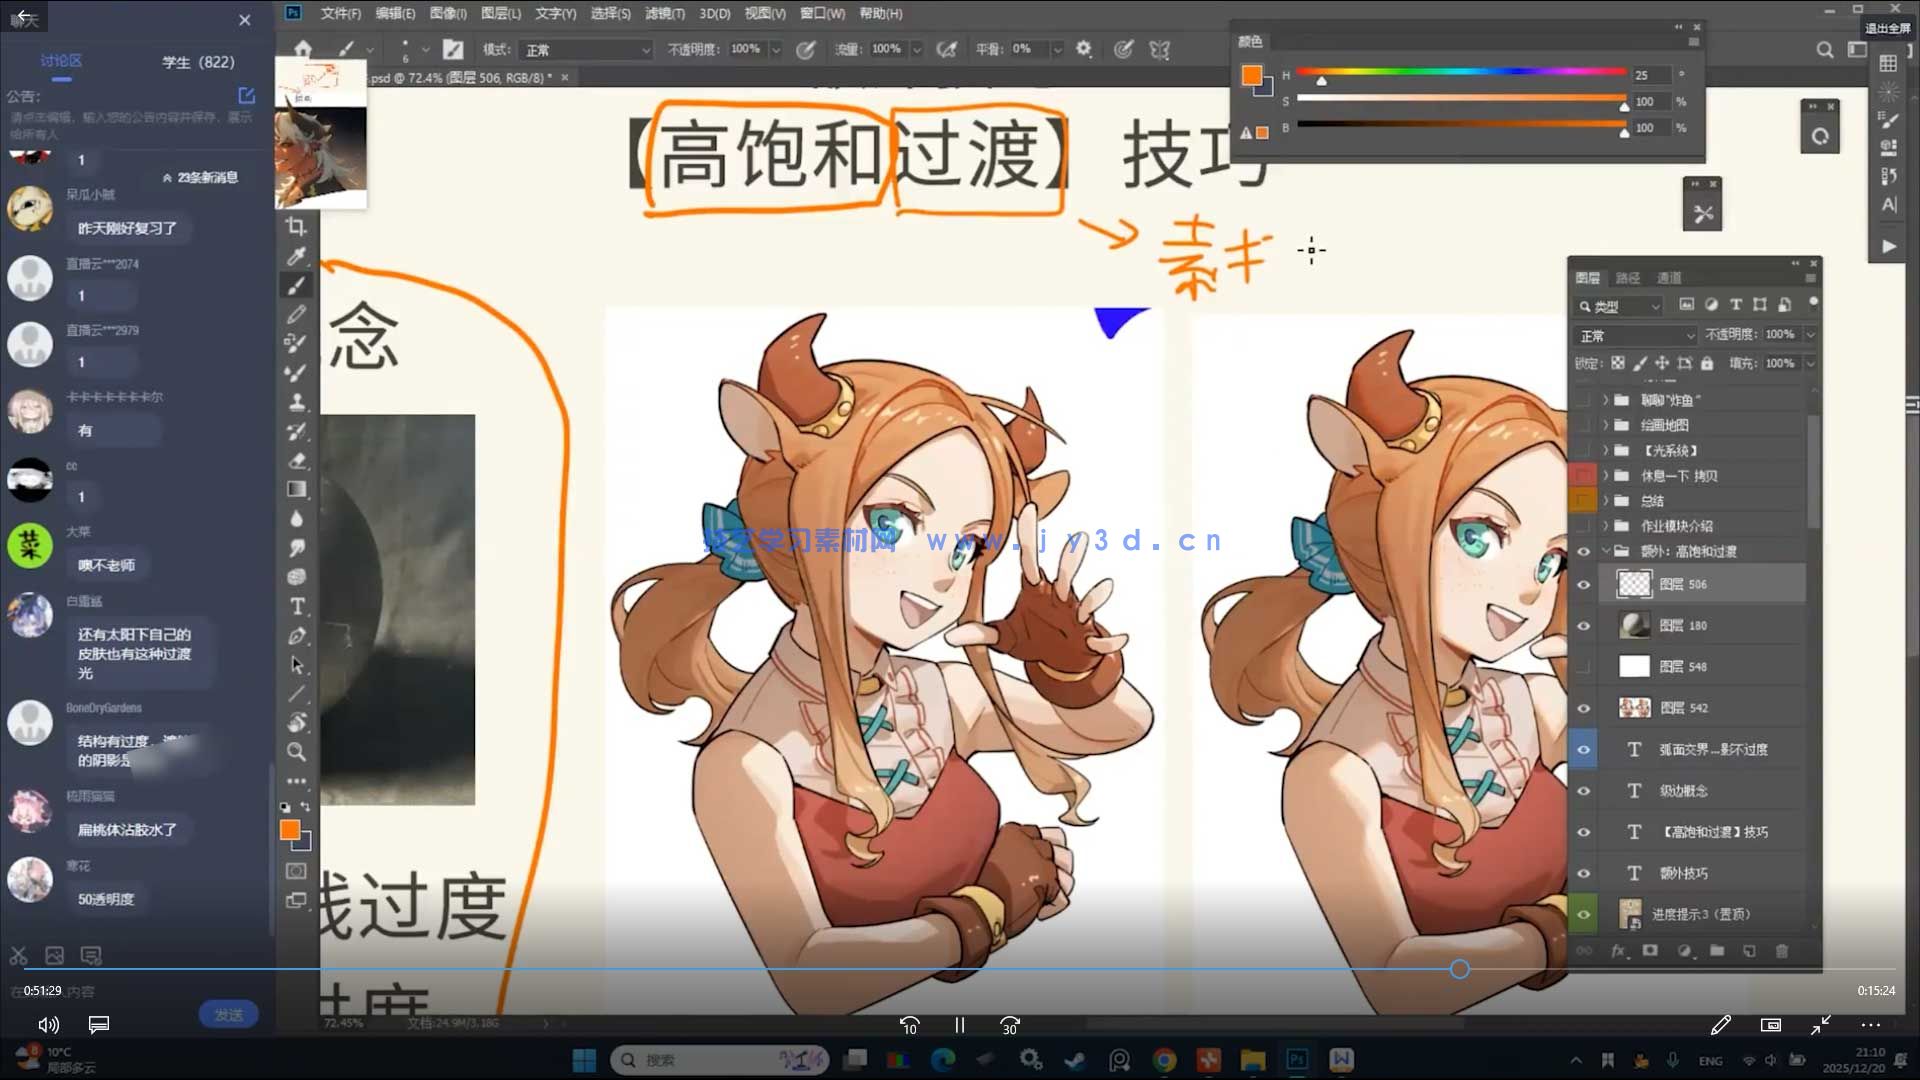This screenshot has width=1920, height=1080.
Task: Select the Crop tool
Action: 296,226
